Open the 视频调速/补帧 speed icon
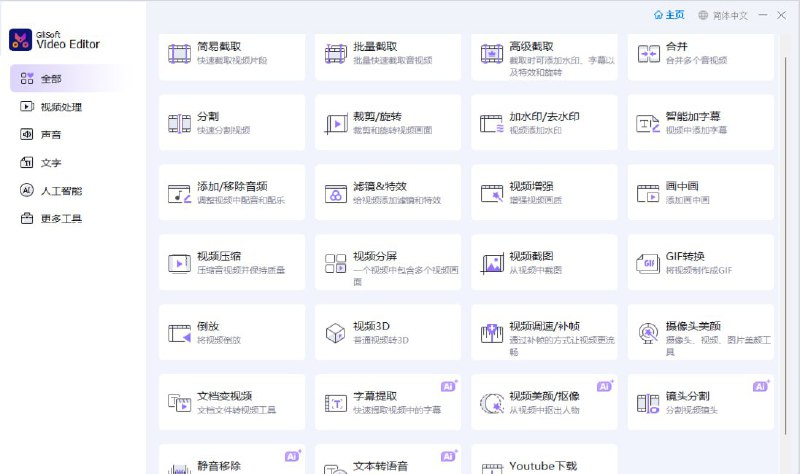 [x=492, y=334]
